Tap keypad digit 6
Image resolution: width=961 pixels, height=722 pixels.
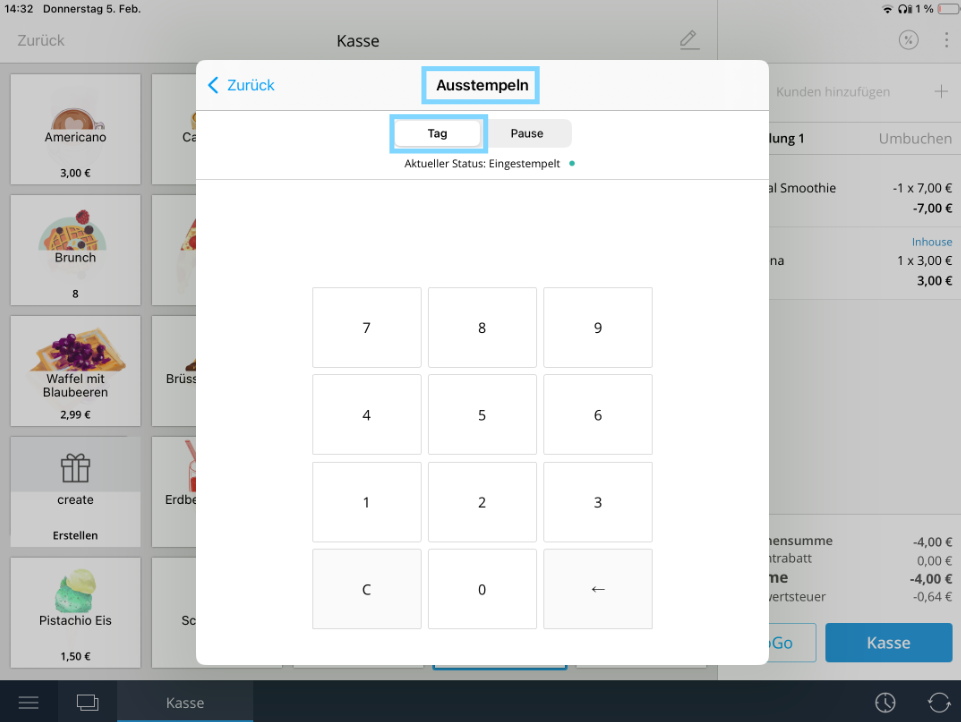point(598,415)
